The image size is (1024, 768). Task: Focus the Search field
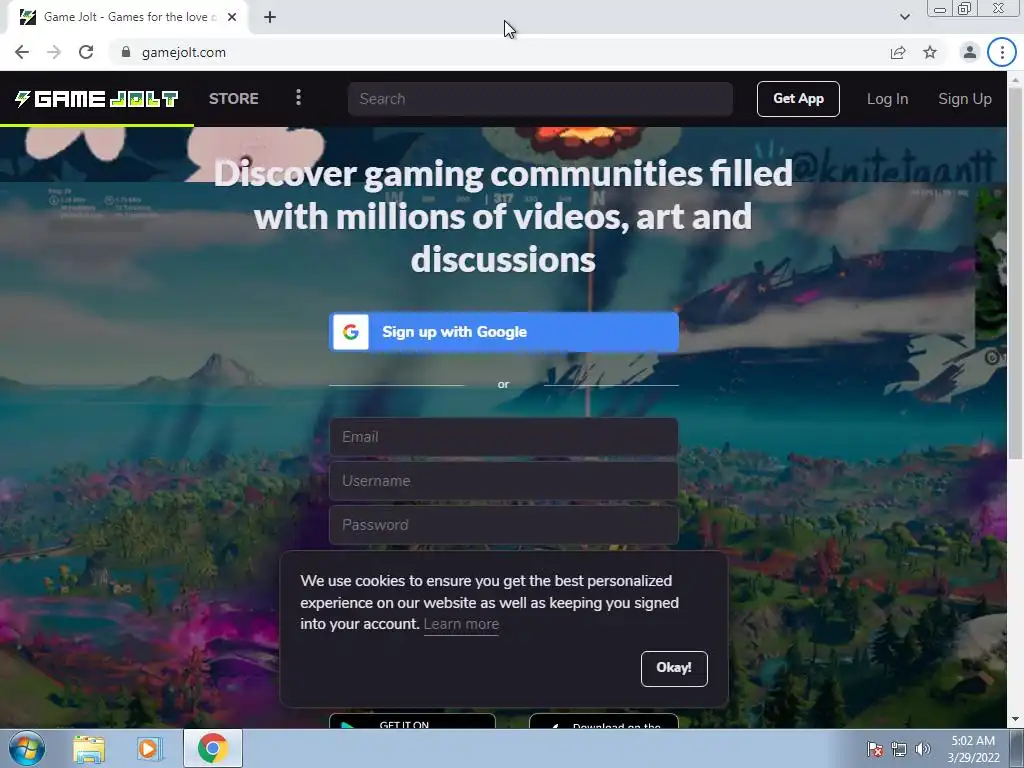pos(540,99)
